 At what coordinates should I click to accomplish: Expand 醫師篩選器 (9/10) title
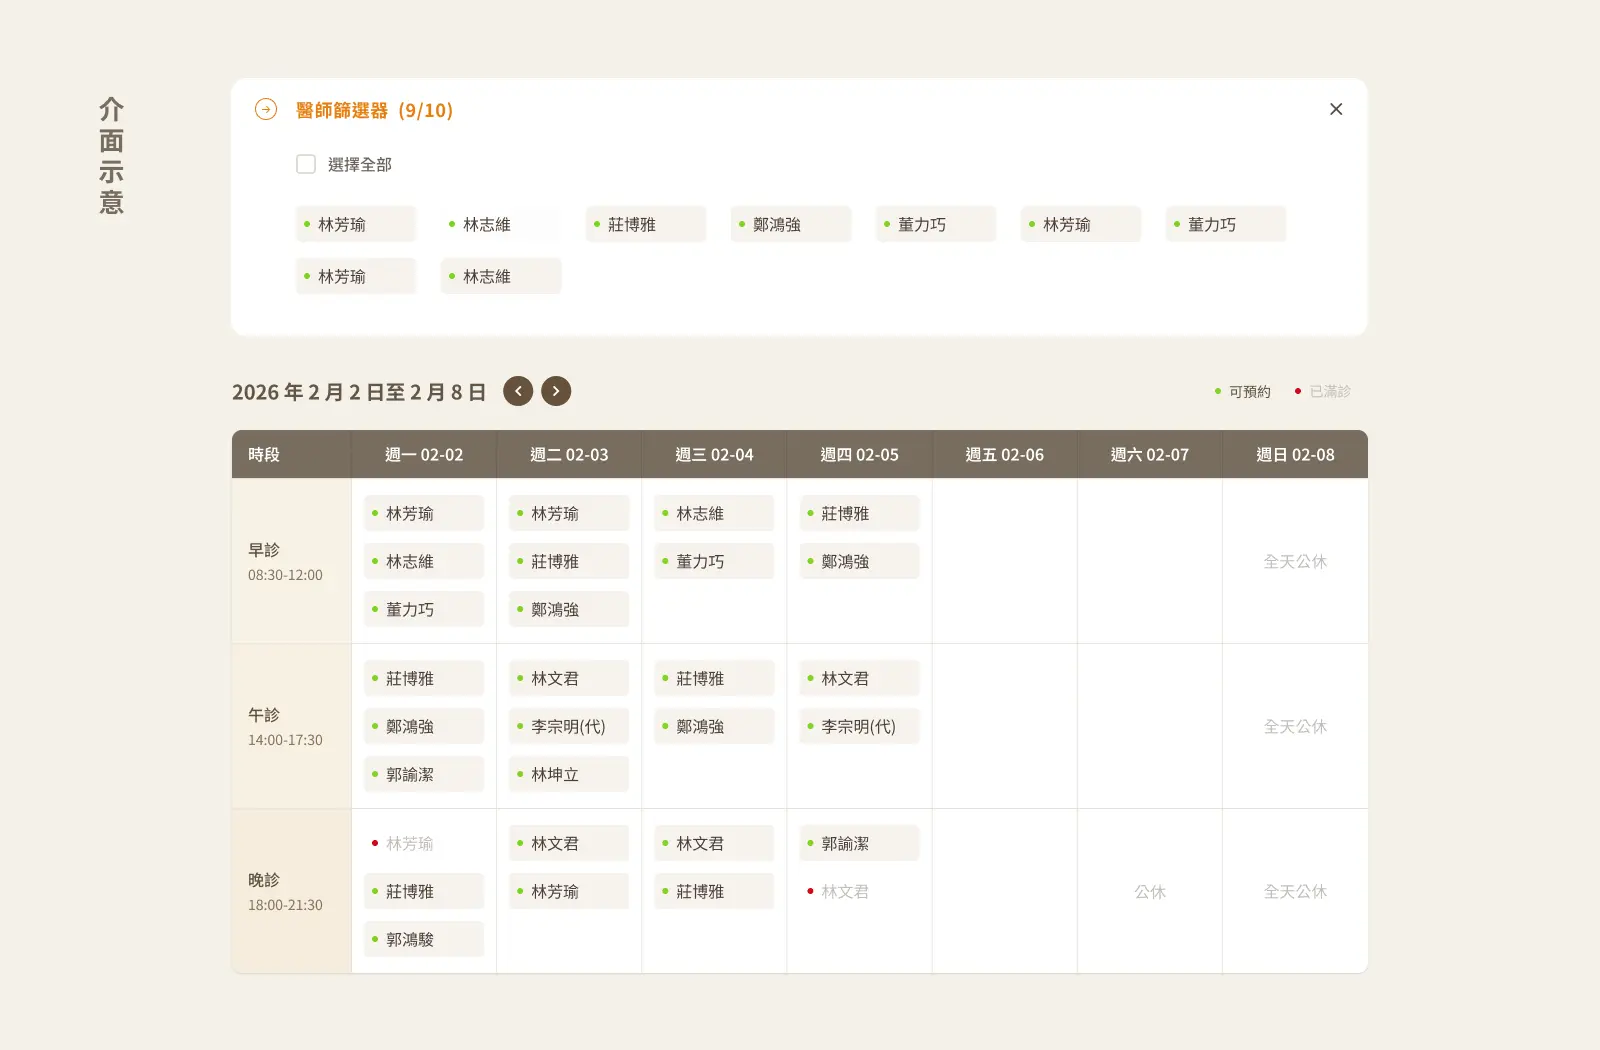click(x=374, y=110)
